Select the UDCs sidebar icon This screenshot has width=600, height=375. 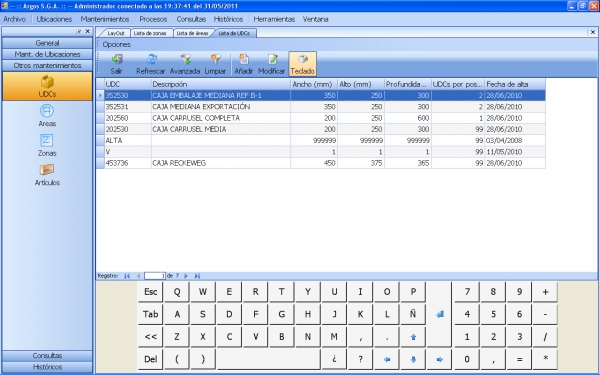(47, 86)
